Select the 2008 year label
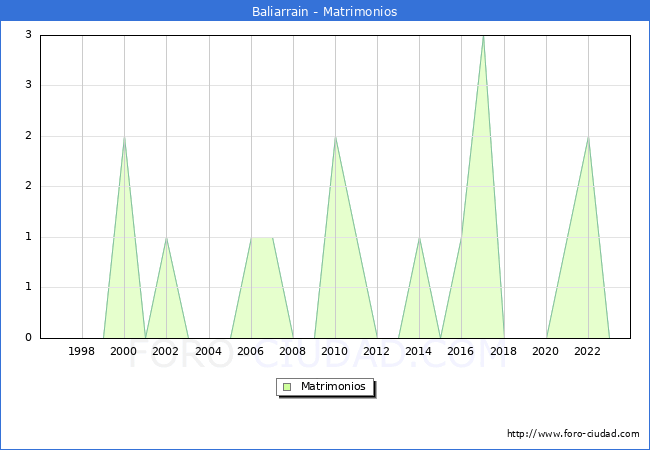The image size is (650, 450). click(x=293, y=351)
